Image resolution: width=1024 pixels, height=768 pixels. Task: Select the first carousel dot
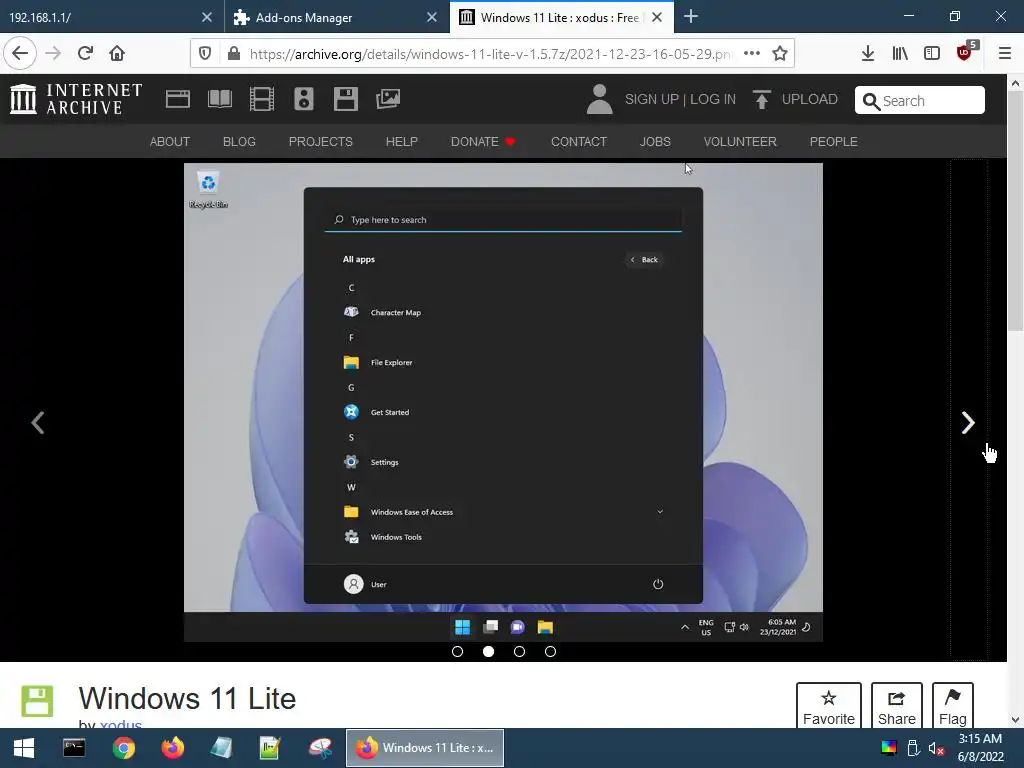click(x=457, y=651)
